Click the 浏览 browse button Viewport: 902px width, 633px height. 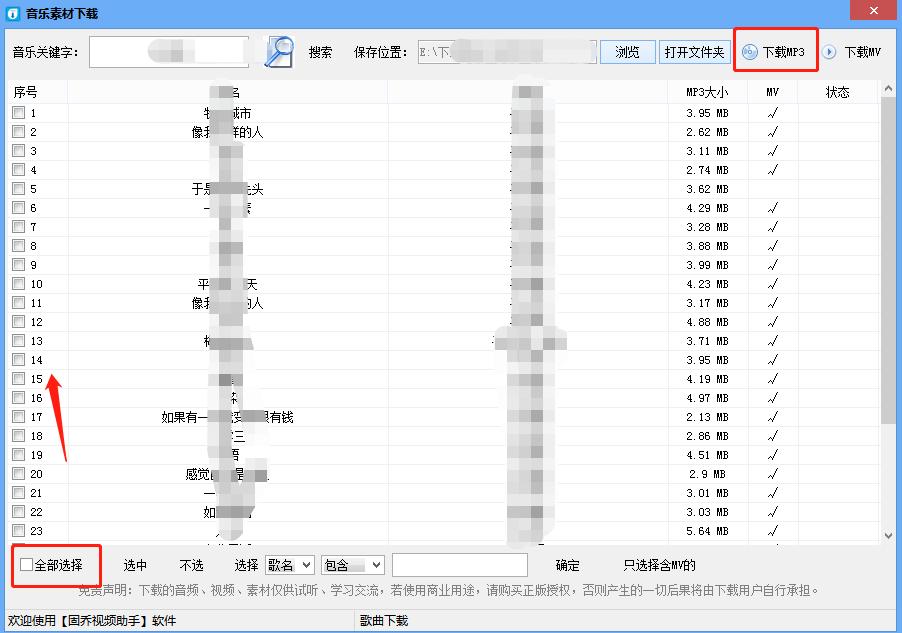[628, 51]
